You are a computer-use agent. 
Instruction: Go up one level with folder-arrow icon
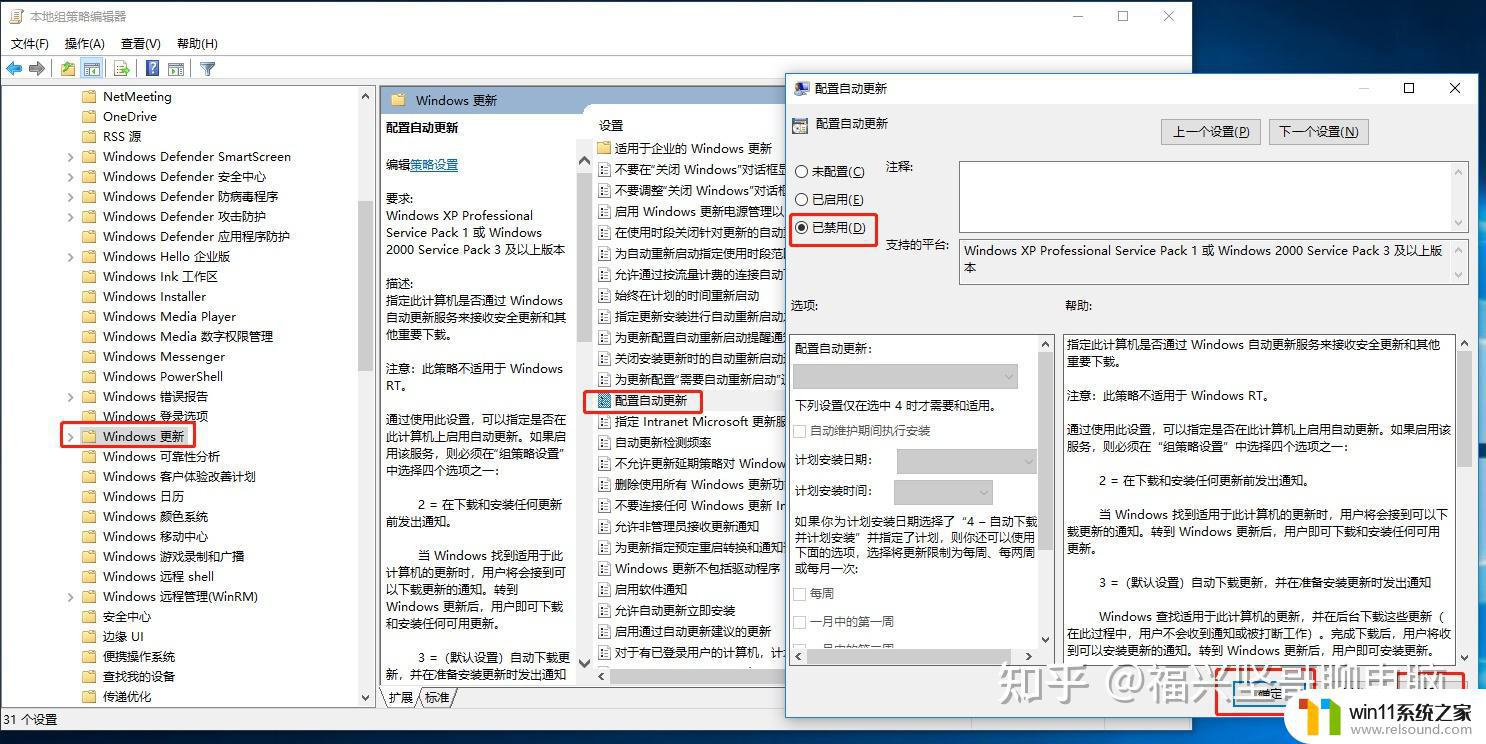pos(67,69)
